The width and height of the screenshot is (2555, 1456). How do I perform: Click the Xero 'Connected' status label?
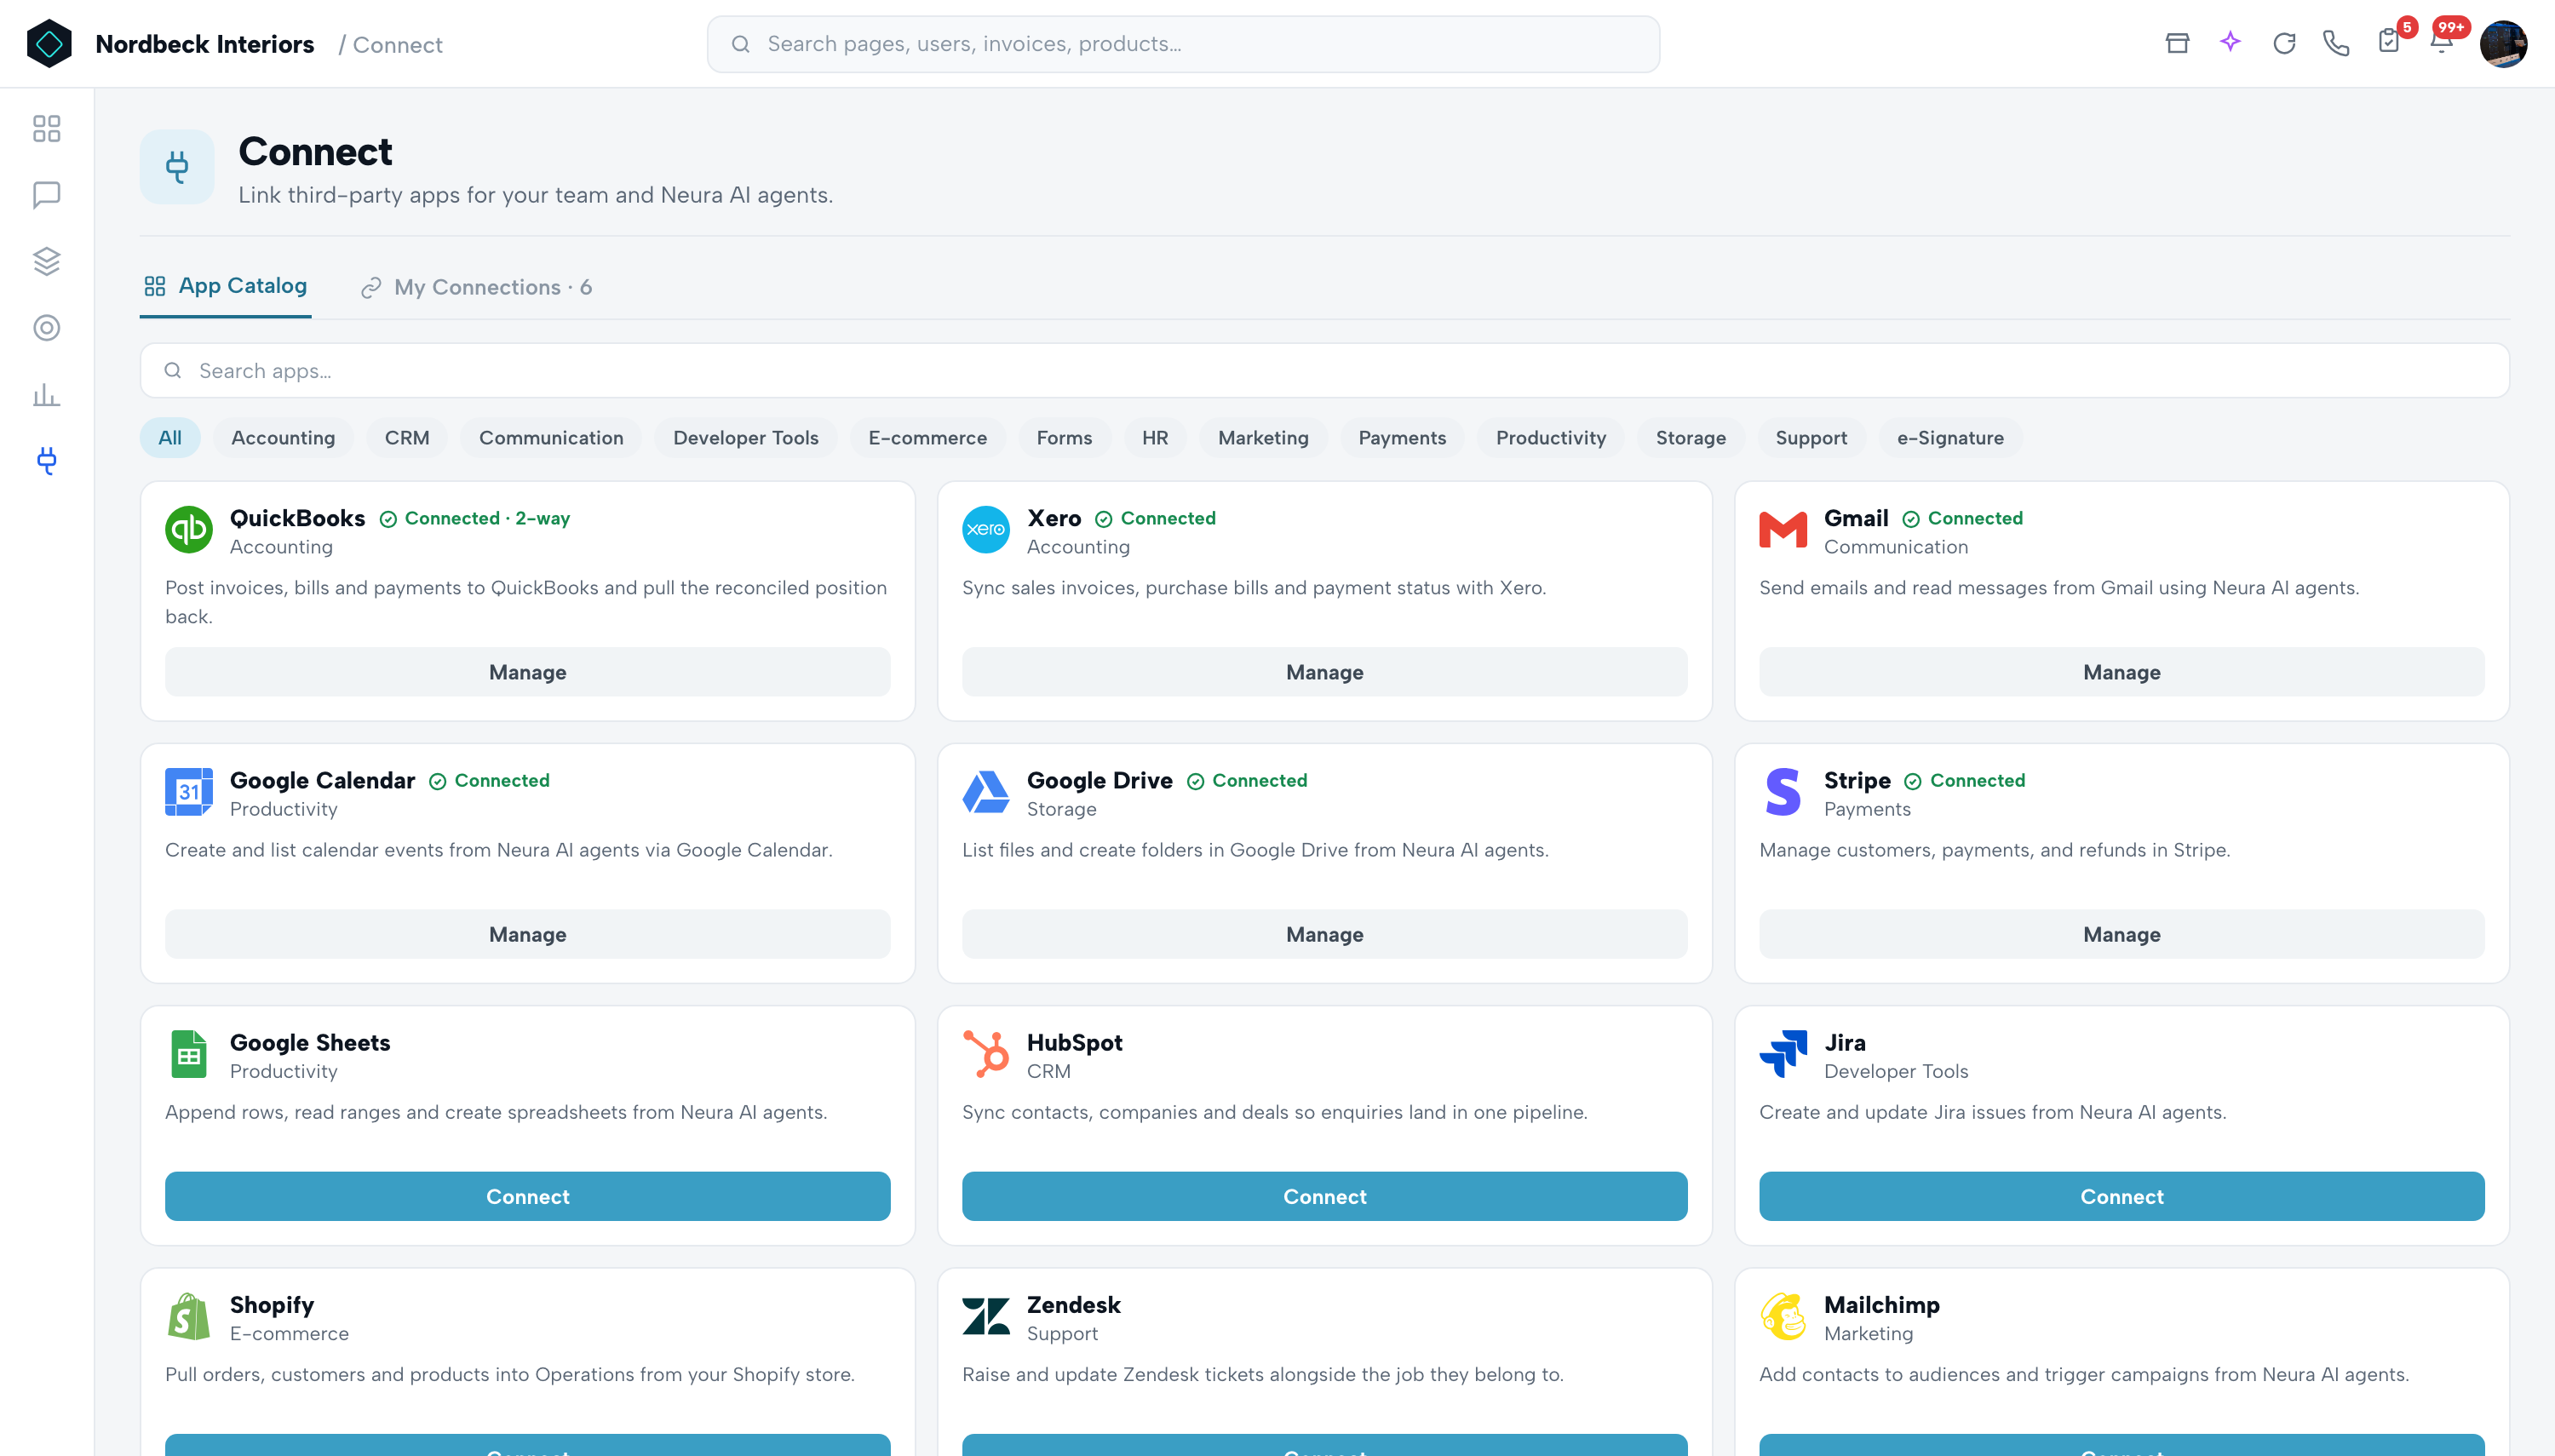point(1155,518)
